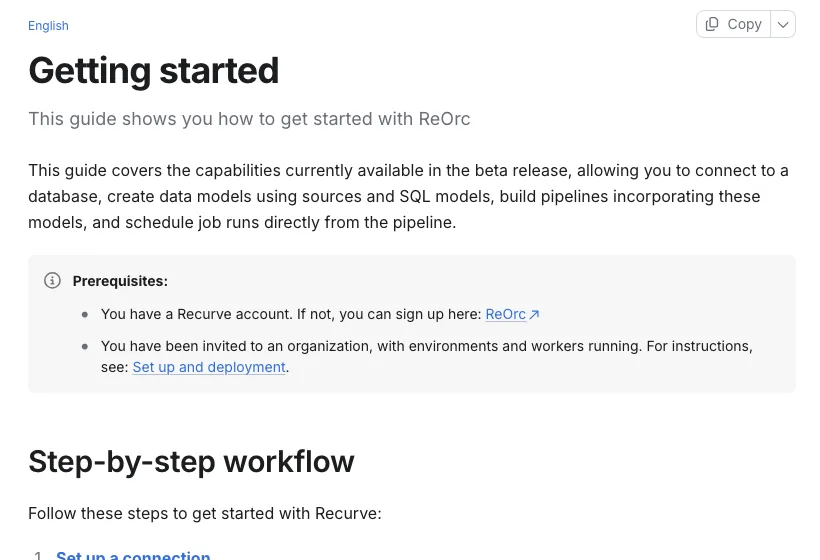Click the Prerequisites: label

120,281
